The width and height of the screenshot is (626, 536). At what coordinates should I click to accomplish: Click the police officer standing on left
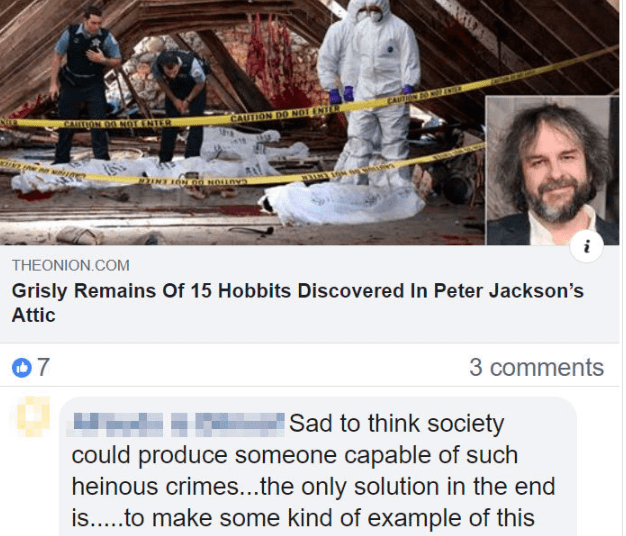[84, 84]
